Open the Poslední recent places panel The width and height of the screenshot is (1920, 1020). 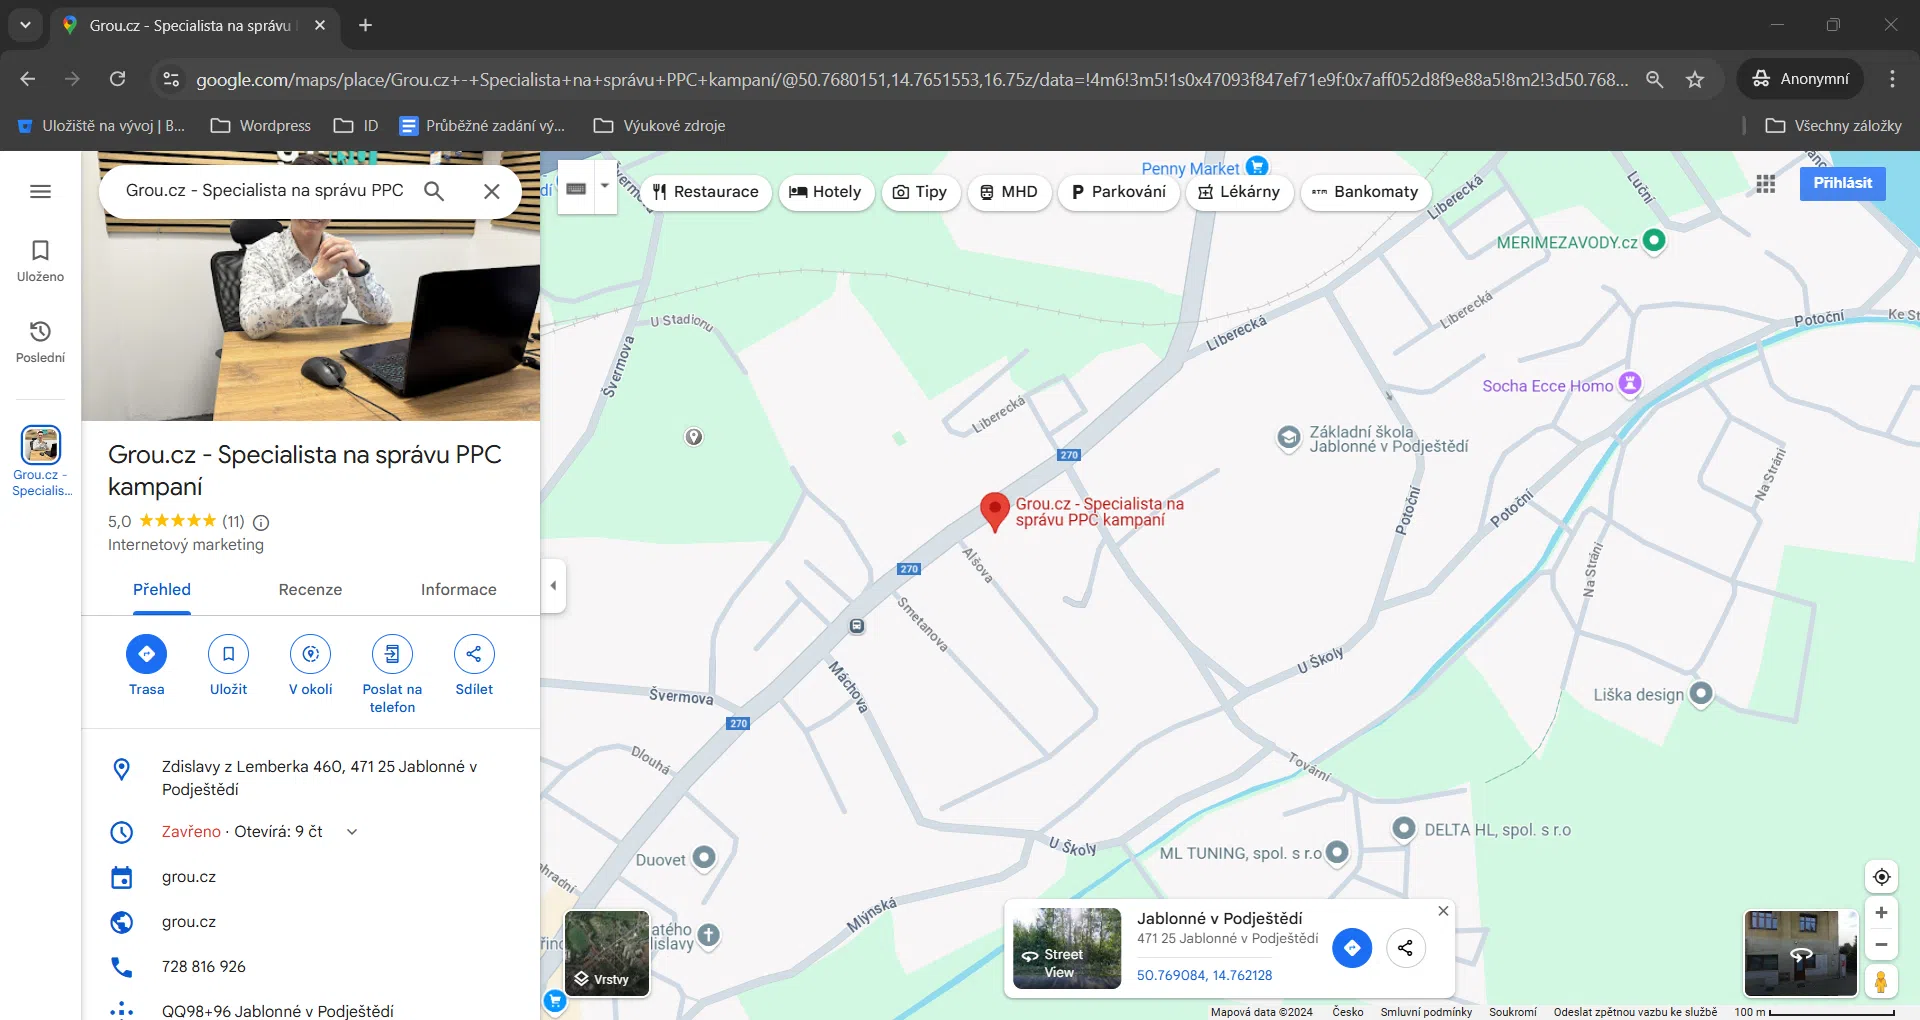tap(40, 342)
